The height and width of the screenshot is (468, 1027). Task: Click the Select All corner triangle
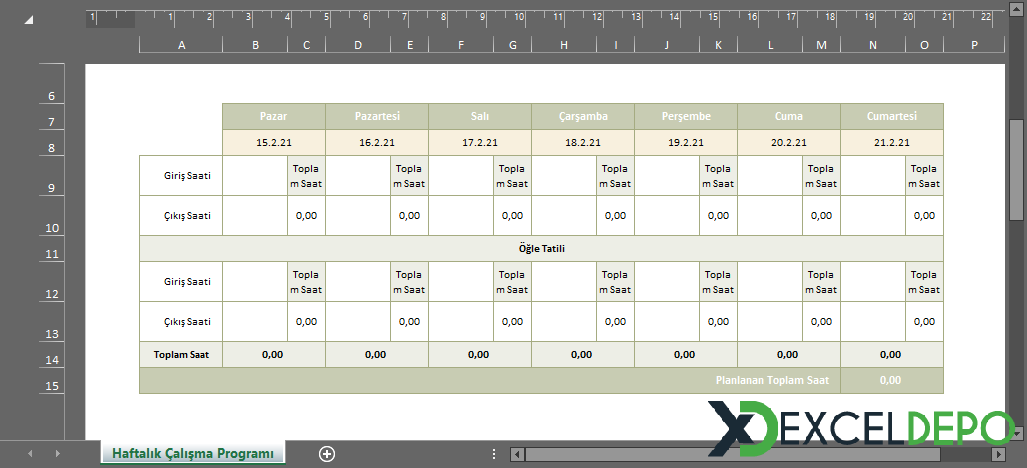pos(29,20)
